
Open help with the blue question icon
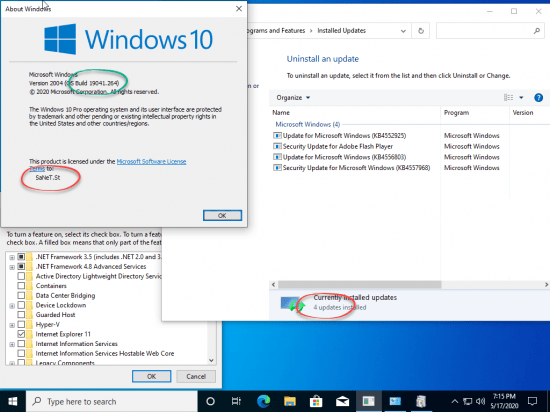pos(538,97)
